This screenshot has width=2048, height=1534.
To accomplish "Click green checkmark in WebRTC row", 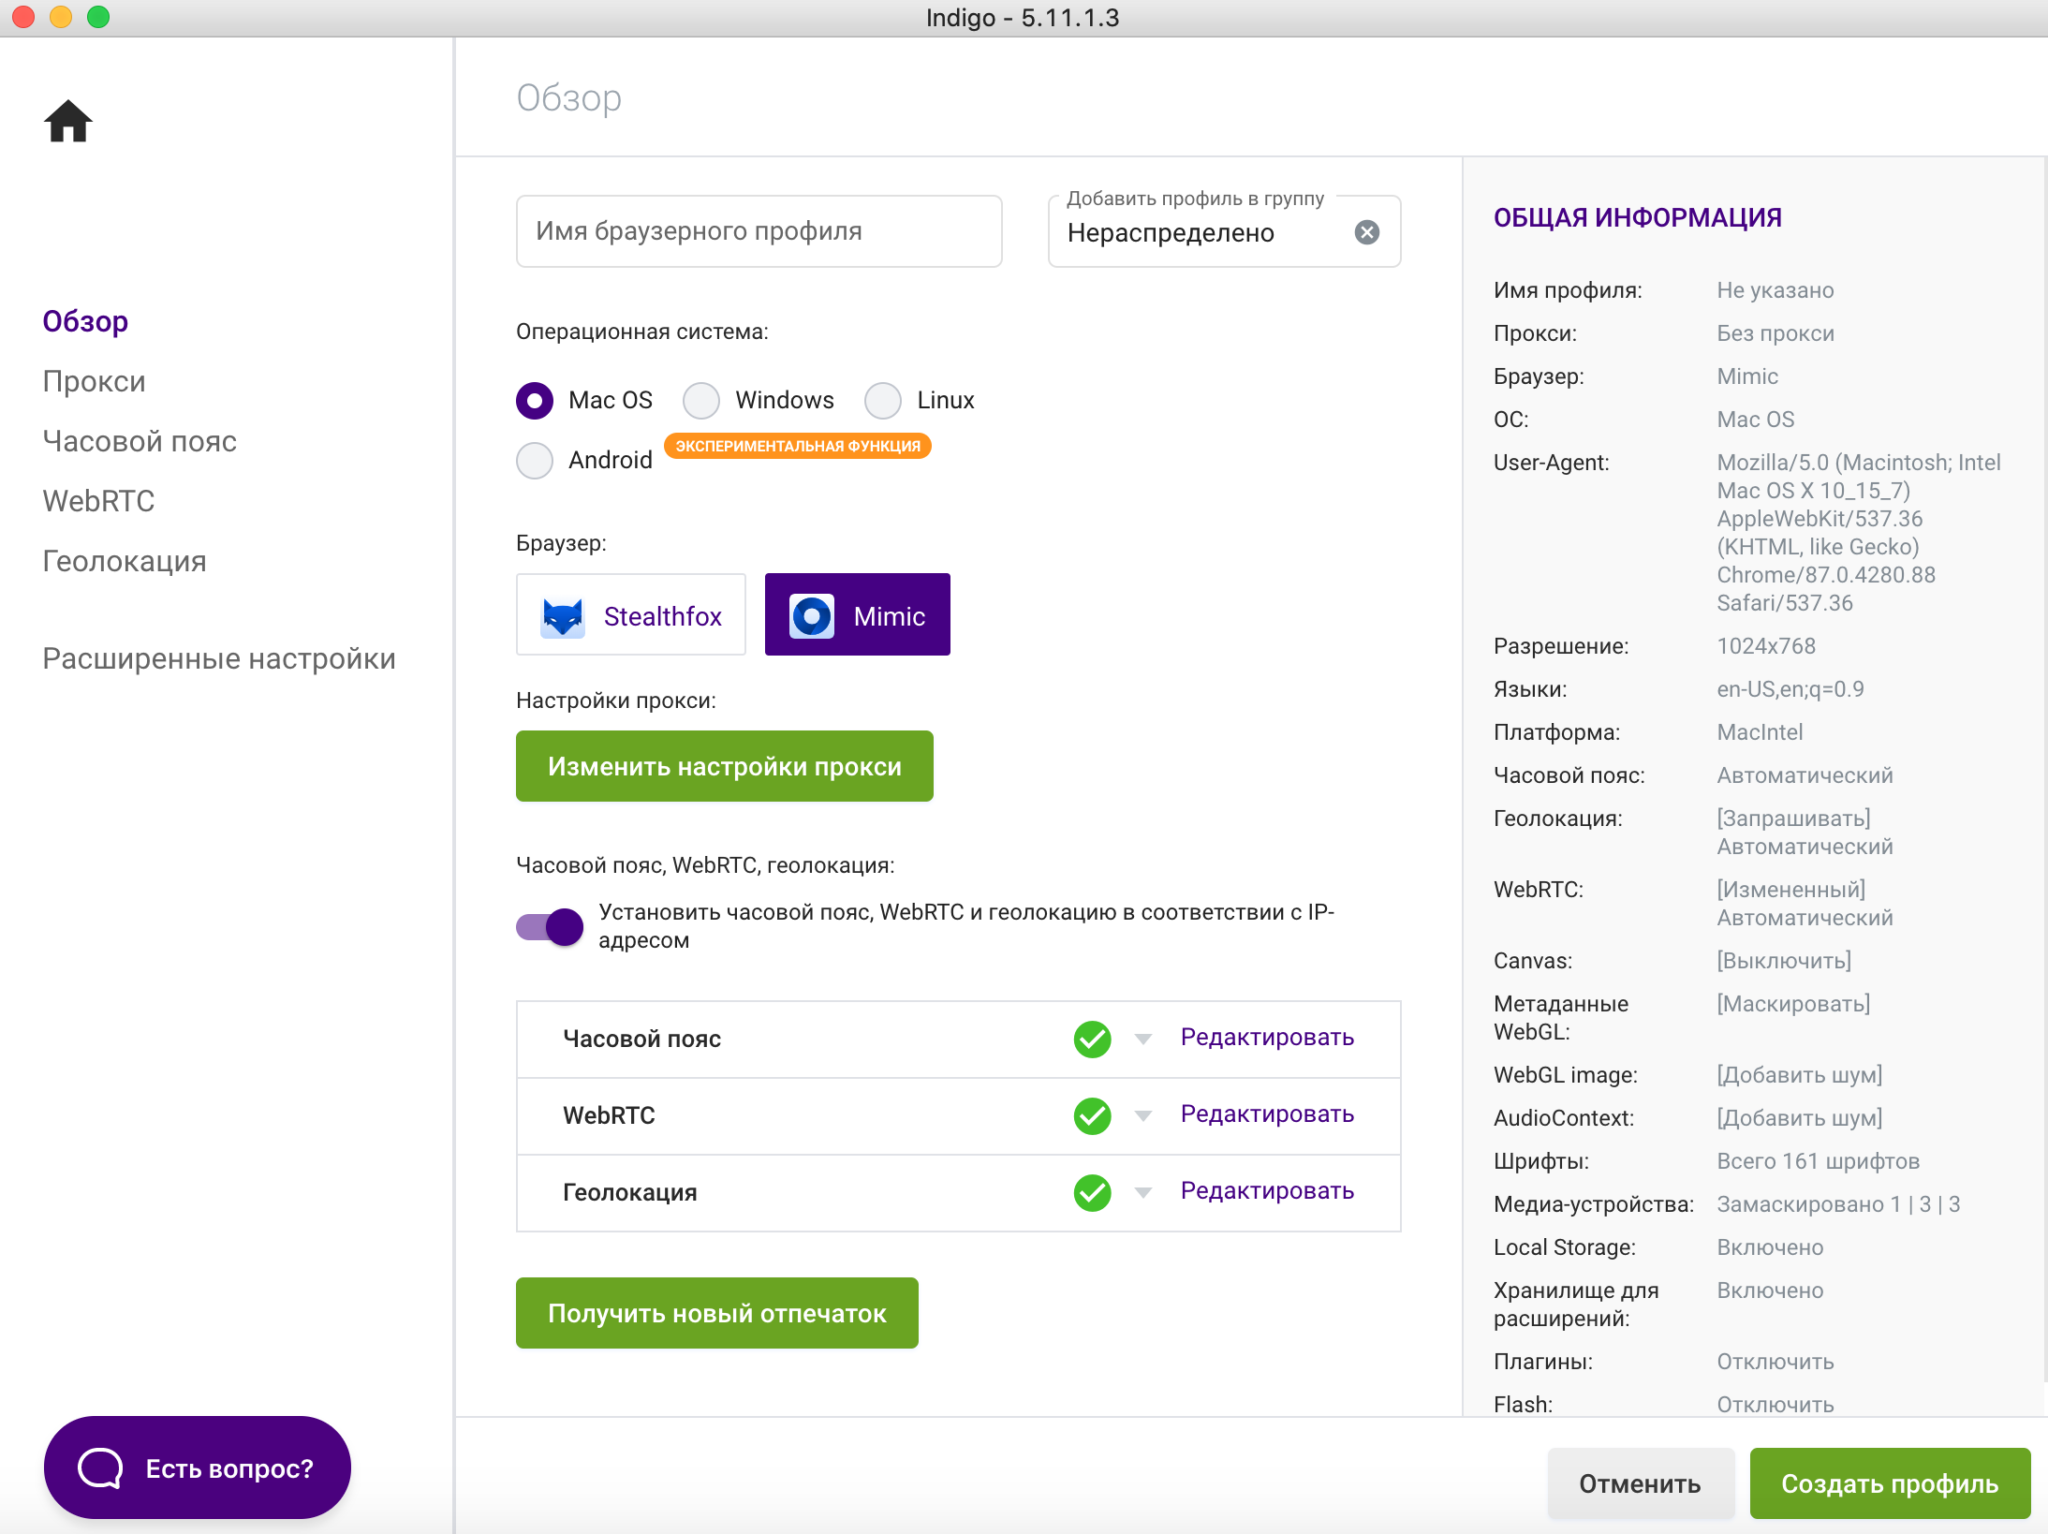I will (x=1092, y=1115).
